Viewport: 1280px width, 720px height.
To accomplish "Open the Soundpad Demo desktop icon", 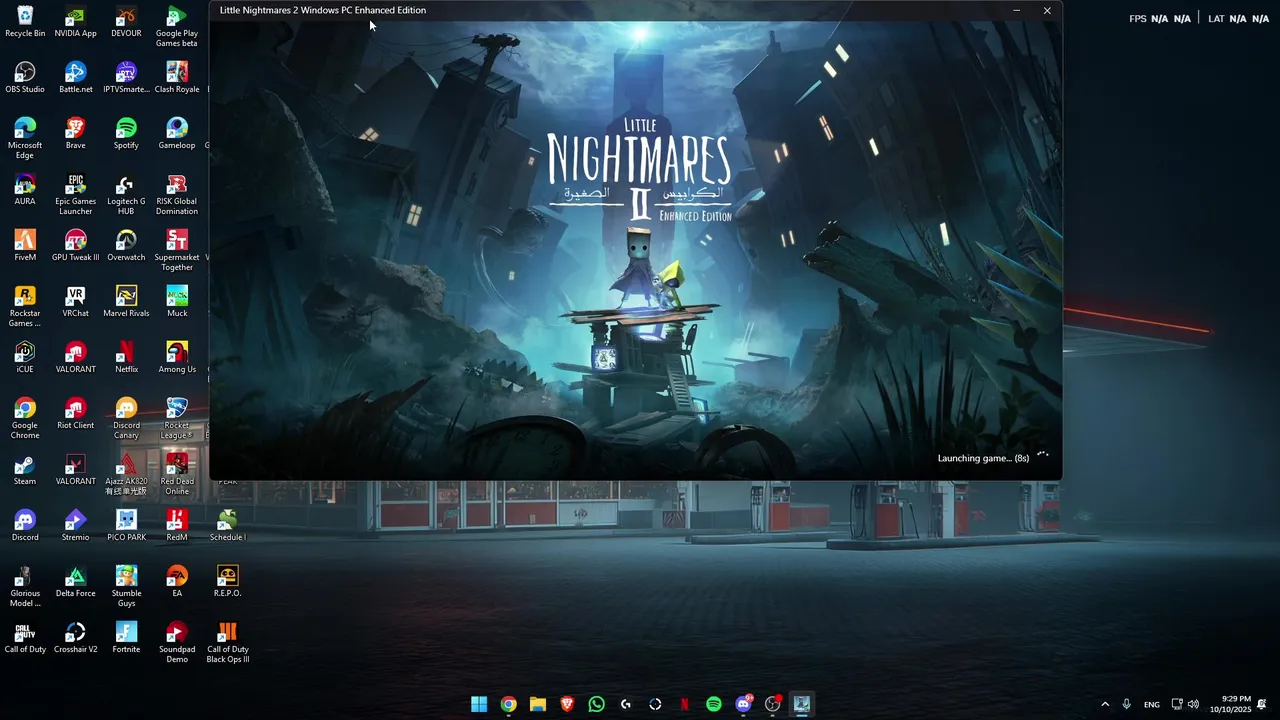I will click(177, 643).
